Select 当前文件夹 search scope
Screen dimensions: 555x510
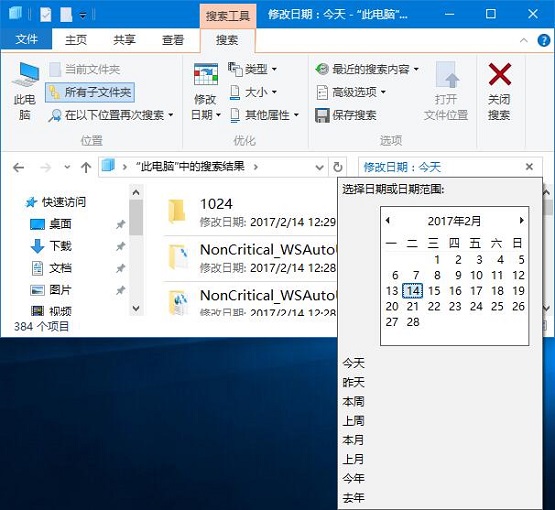click(85, 69)
